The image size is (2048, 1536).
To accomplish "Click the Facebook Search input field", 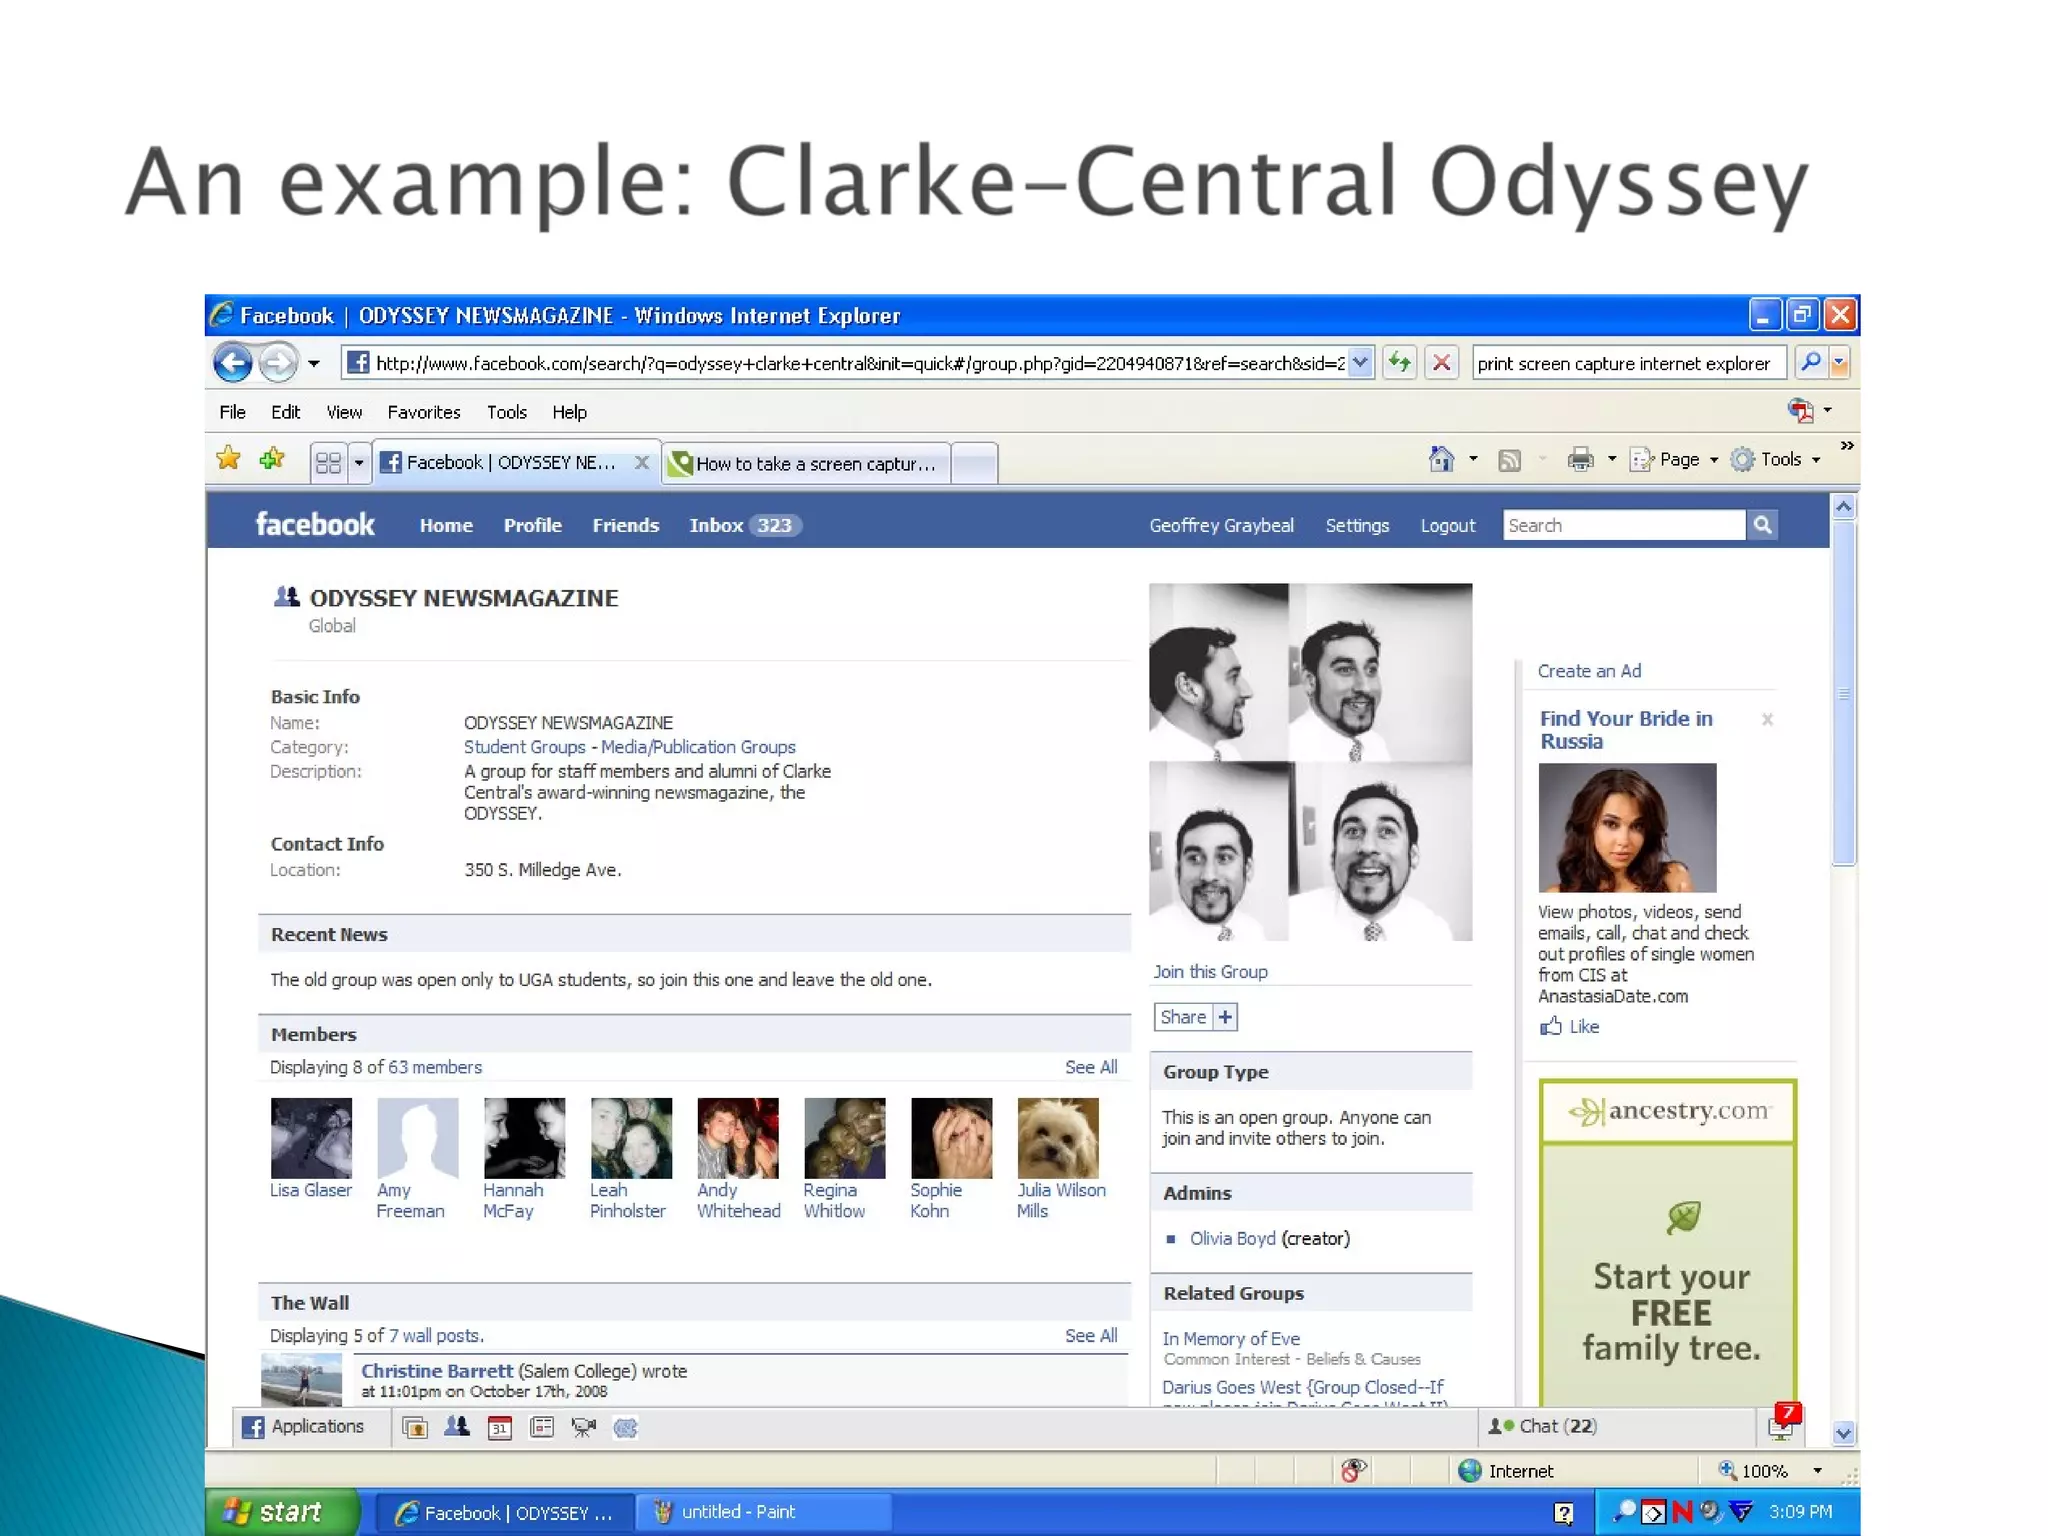I will [1623, 525].
